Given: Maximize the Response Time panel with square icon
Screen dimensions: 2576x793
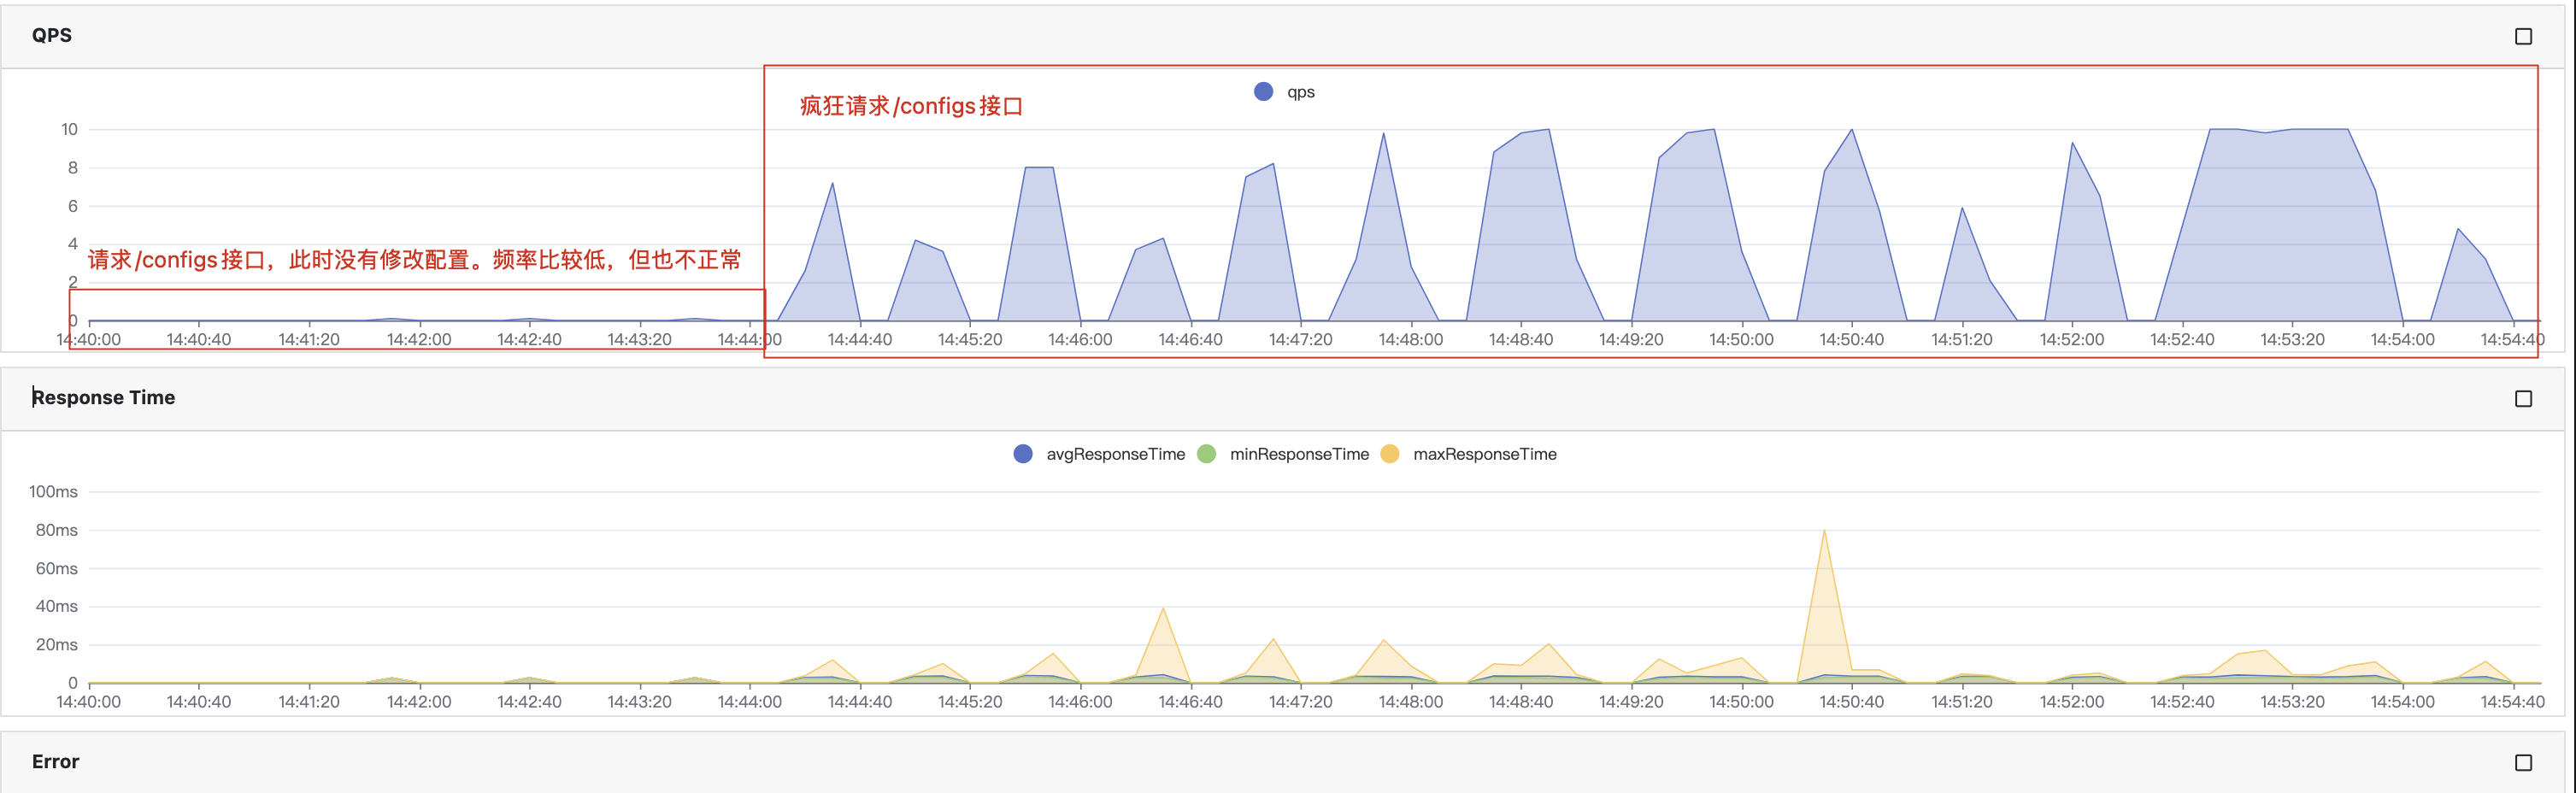Looking at the screenshot, I should tap(2523, 398).
